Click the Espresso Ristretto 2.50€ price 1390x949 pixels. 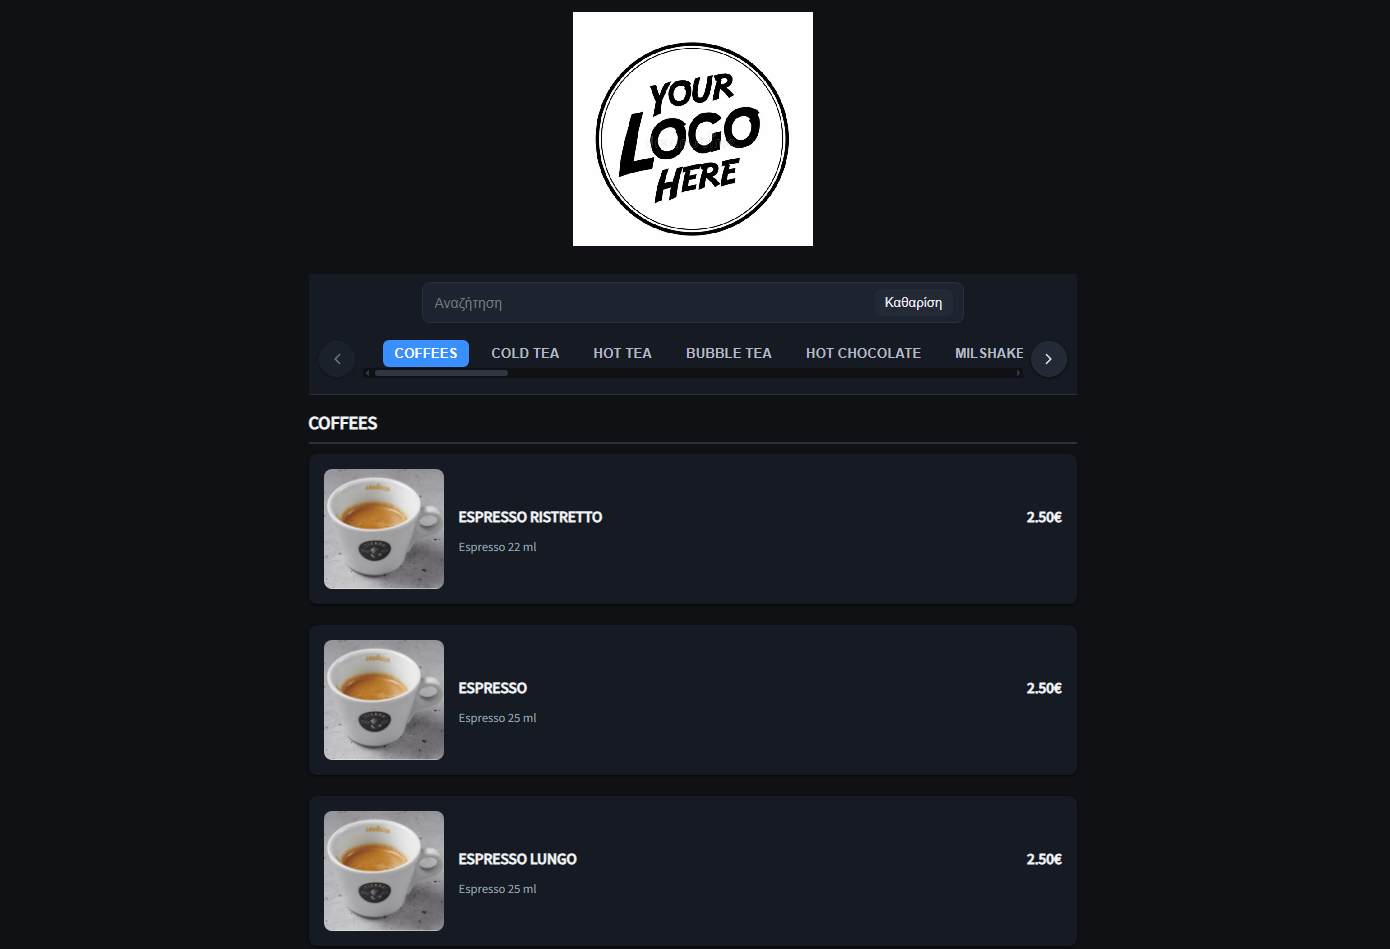tap(1044, 517)
